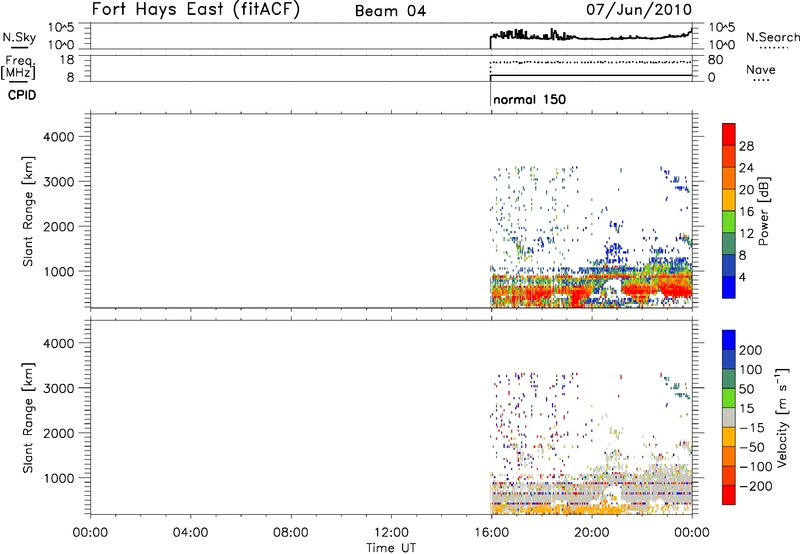Click the '04:00' time tick label
Viewport: 800px width, 554px height.
pos(191,533)
